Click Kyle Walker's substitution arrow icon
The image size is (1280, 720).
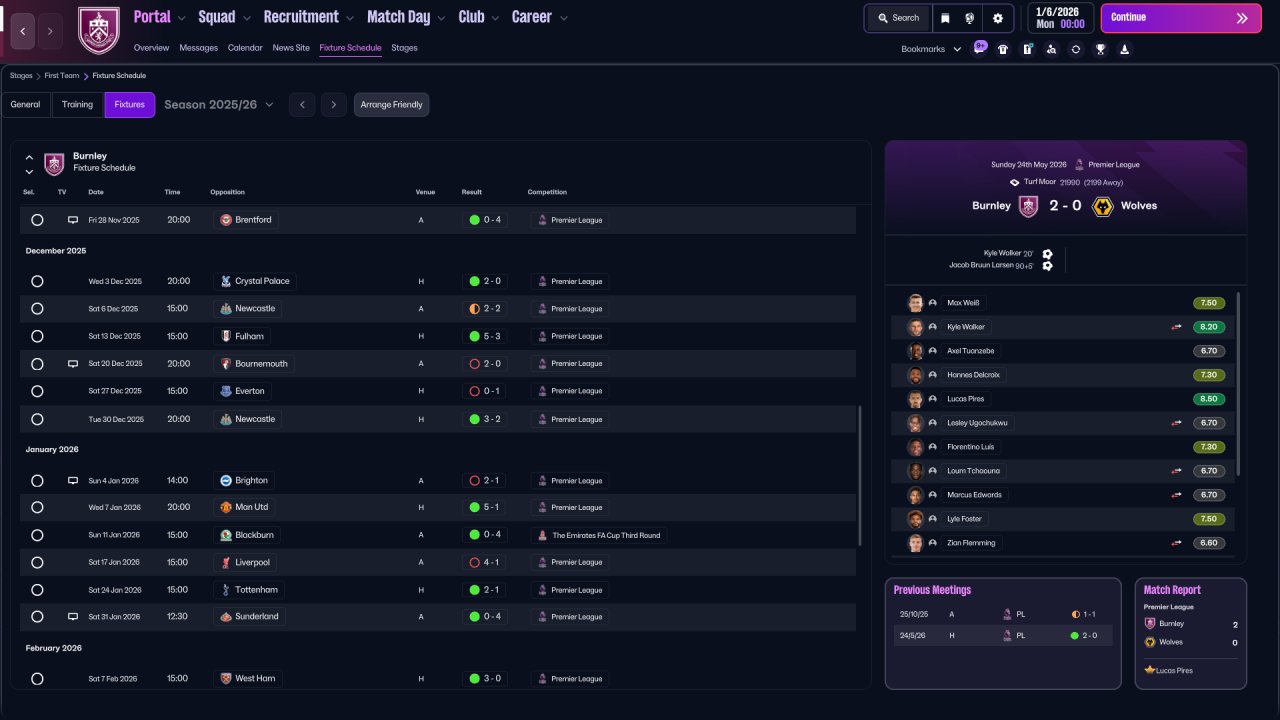coord(1177,327)
